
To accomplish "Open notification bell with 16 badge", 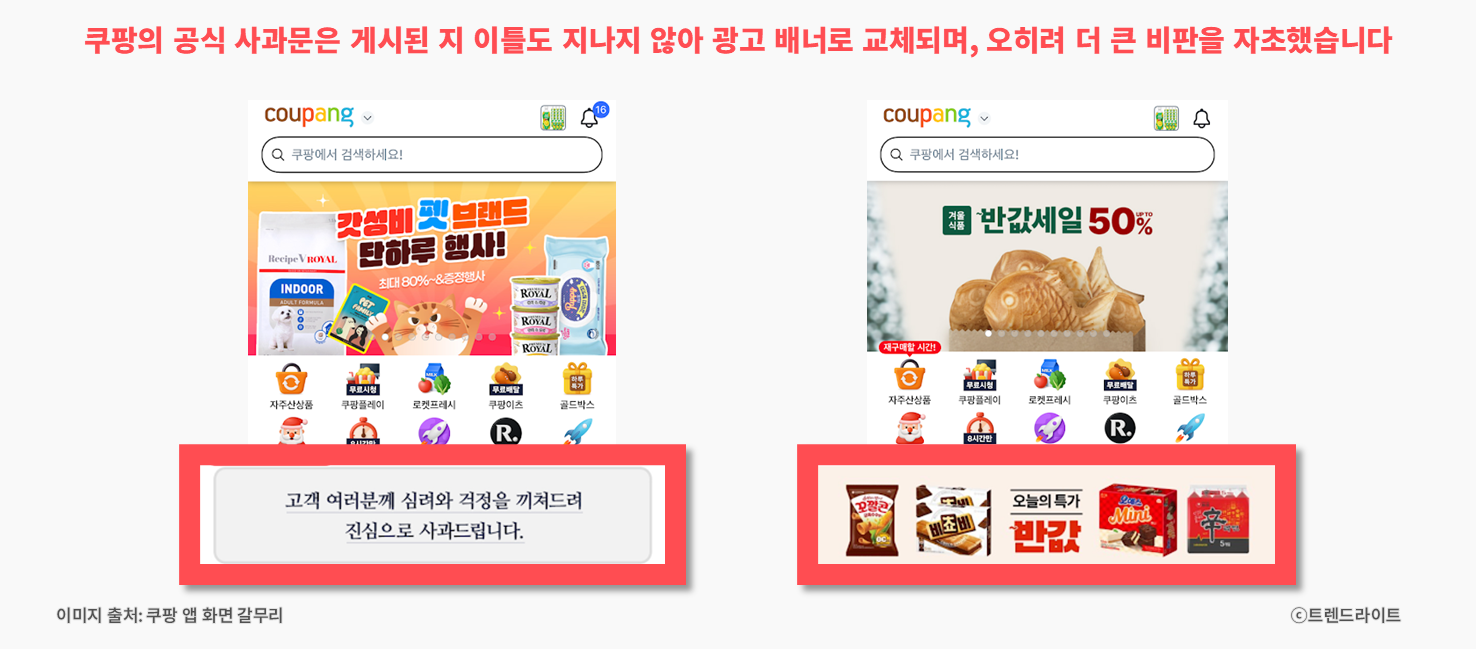I will [x=591, y=117].
